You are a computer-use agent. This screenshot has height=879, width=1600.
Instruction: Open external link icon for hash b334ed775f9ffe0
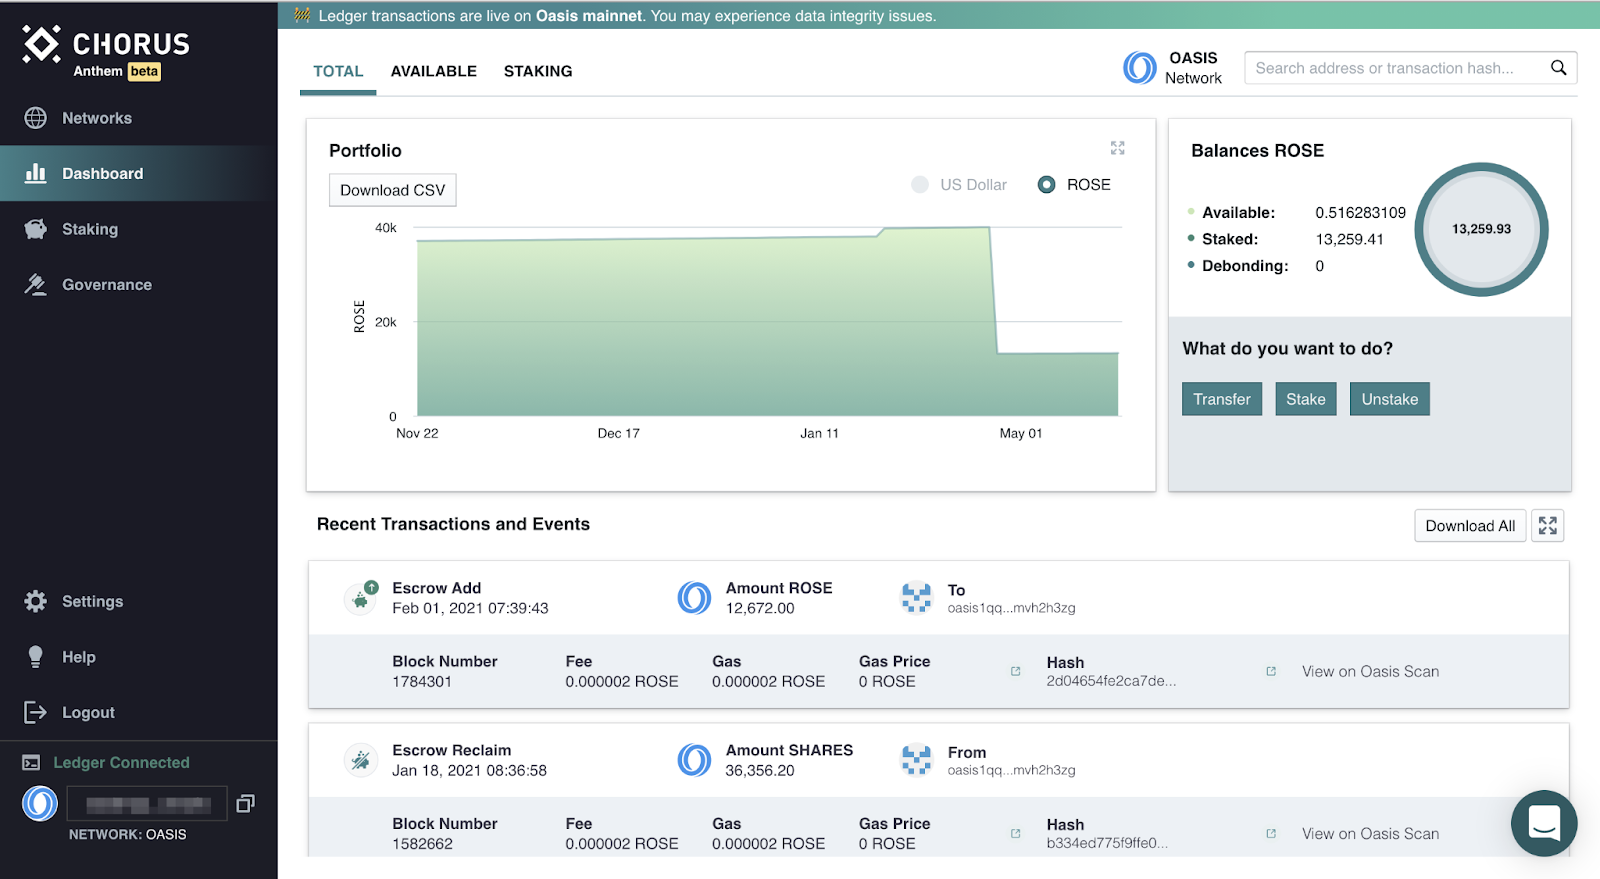click(1016, 833)
